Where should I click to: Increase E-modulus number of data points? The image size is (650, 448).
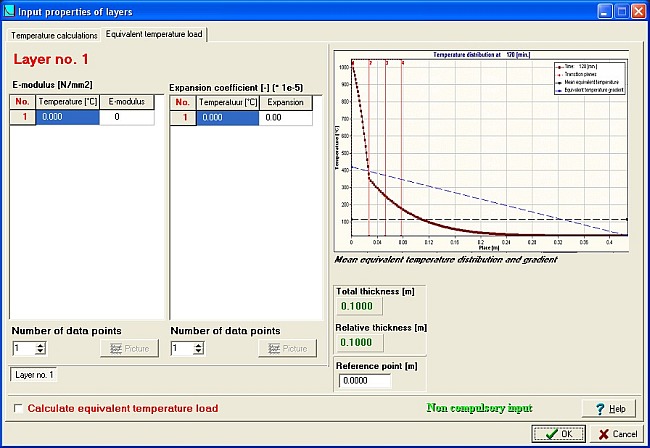40,345
